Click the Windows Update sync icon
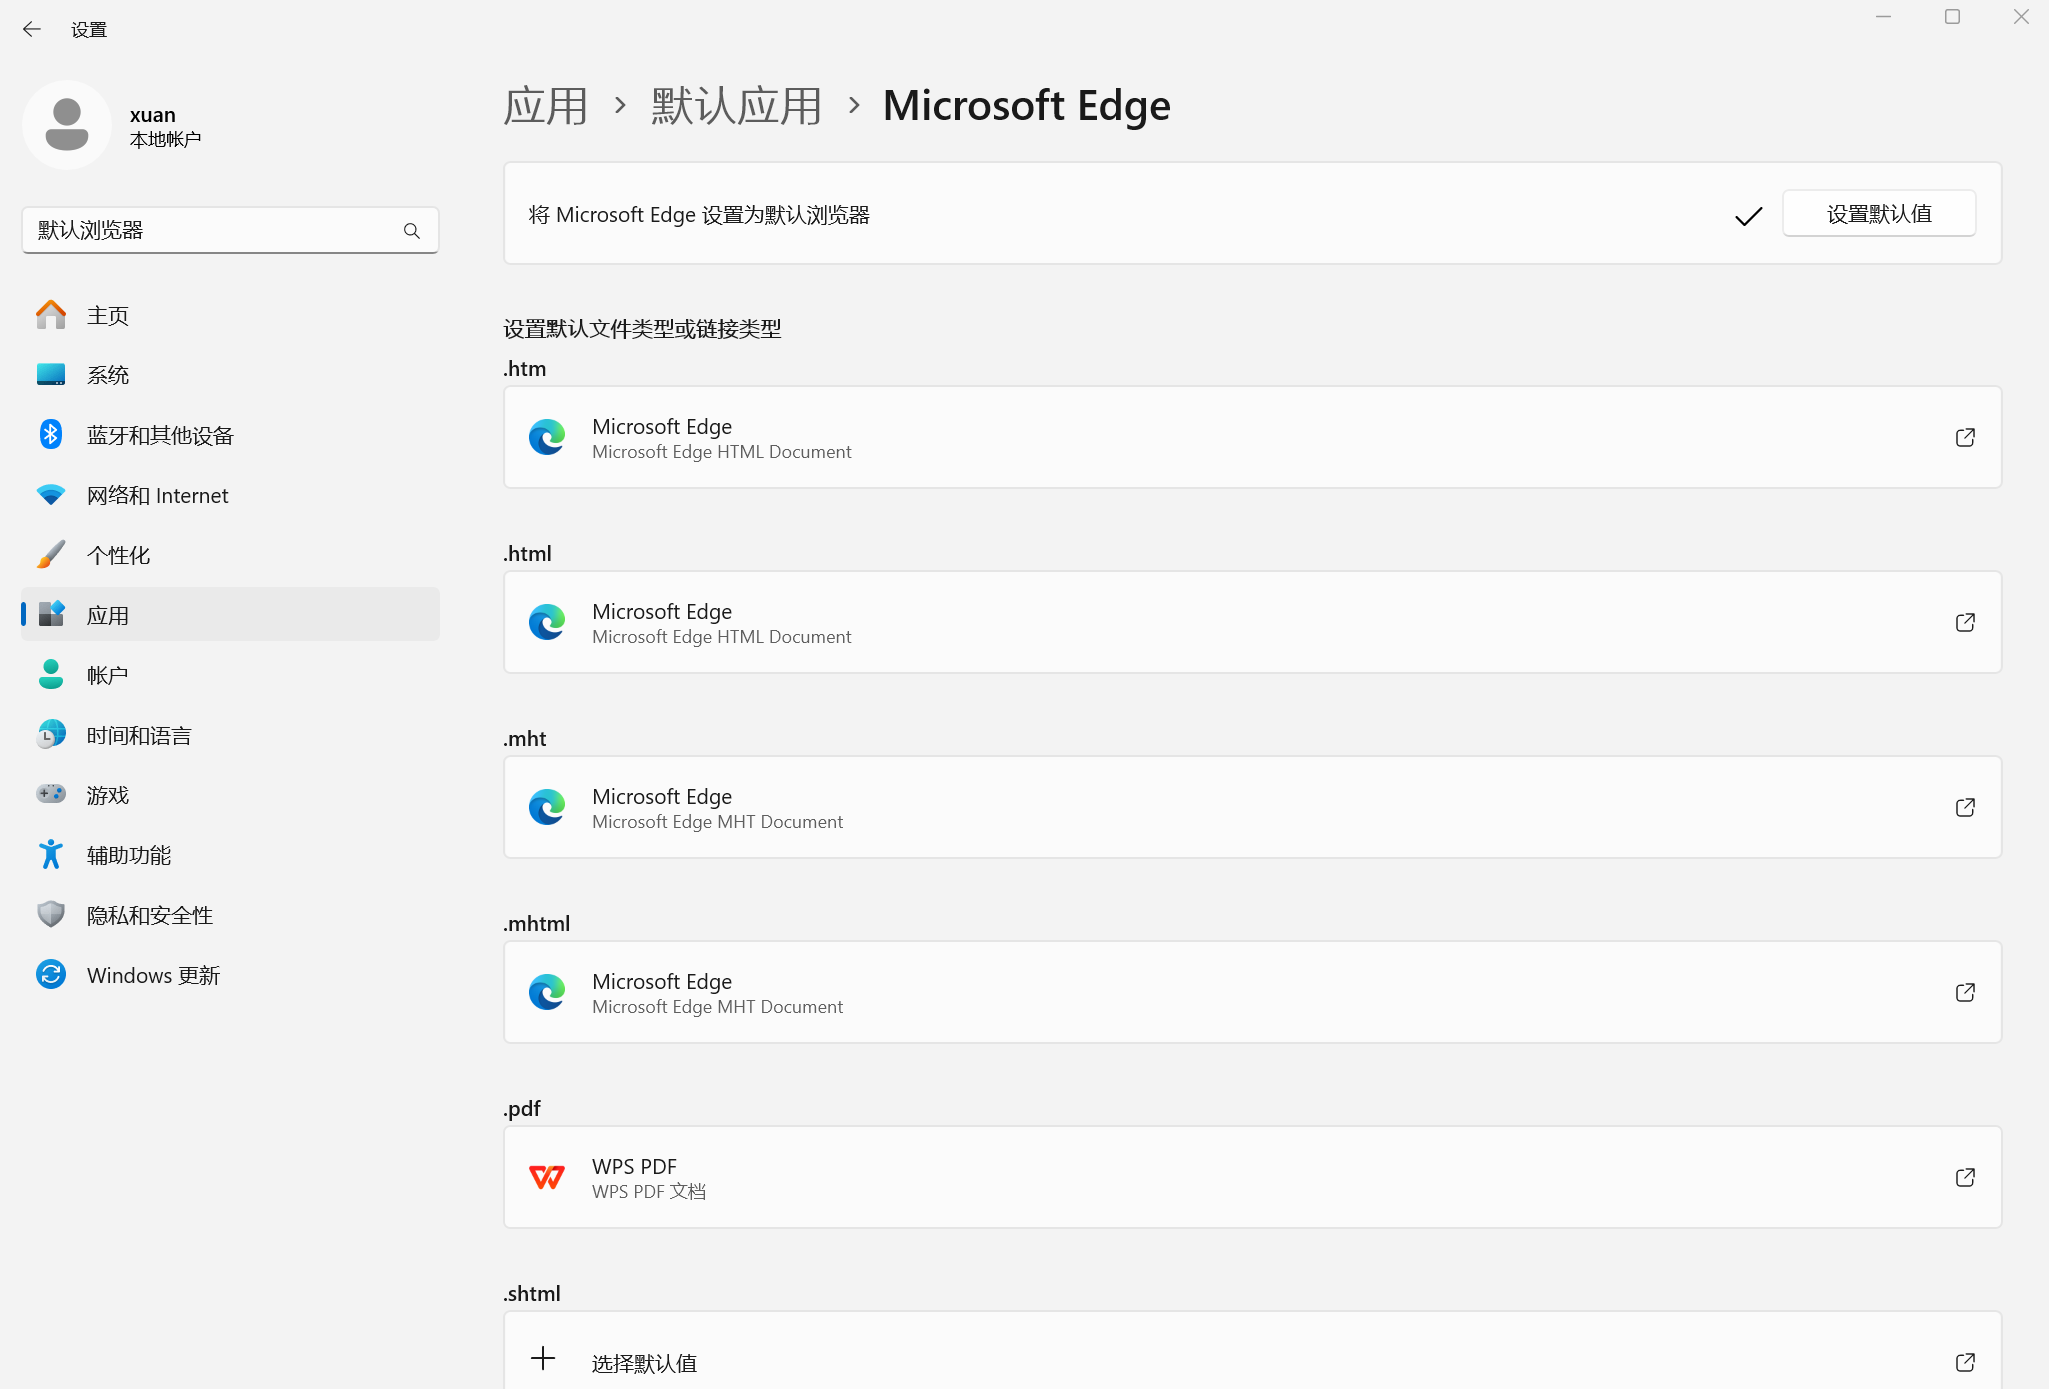 coord(51,974)
